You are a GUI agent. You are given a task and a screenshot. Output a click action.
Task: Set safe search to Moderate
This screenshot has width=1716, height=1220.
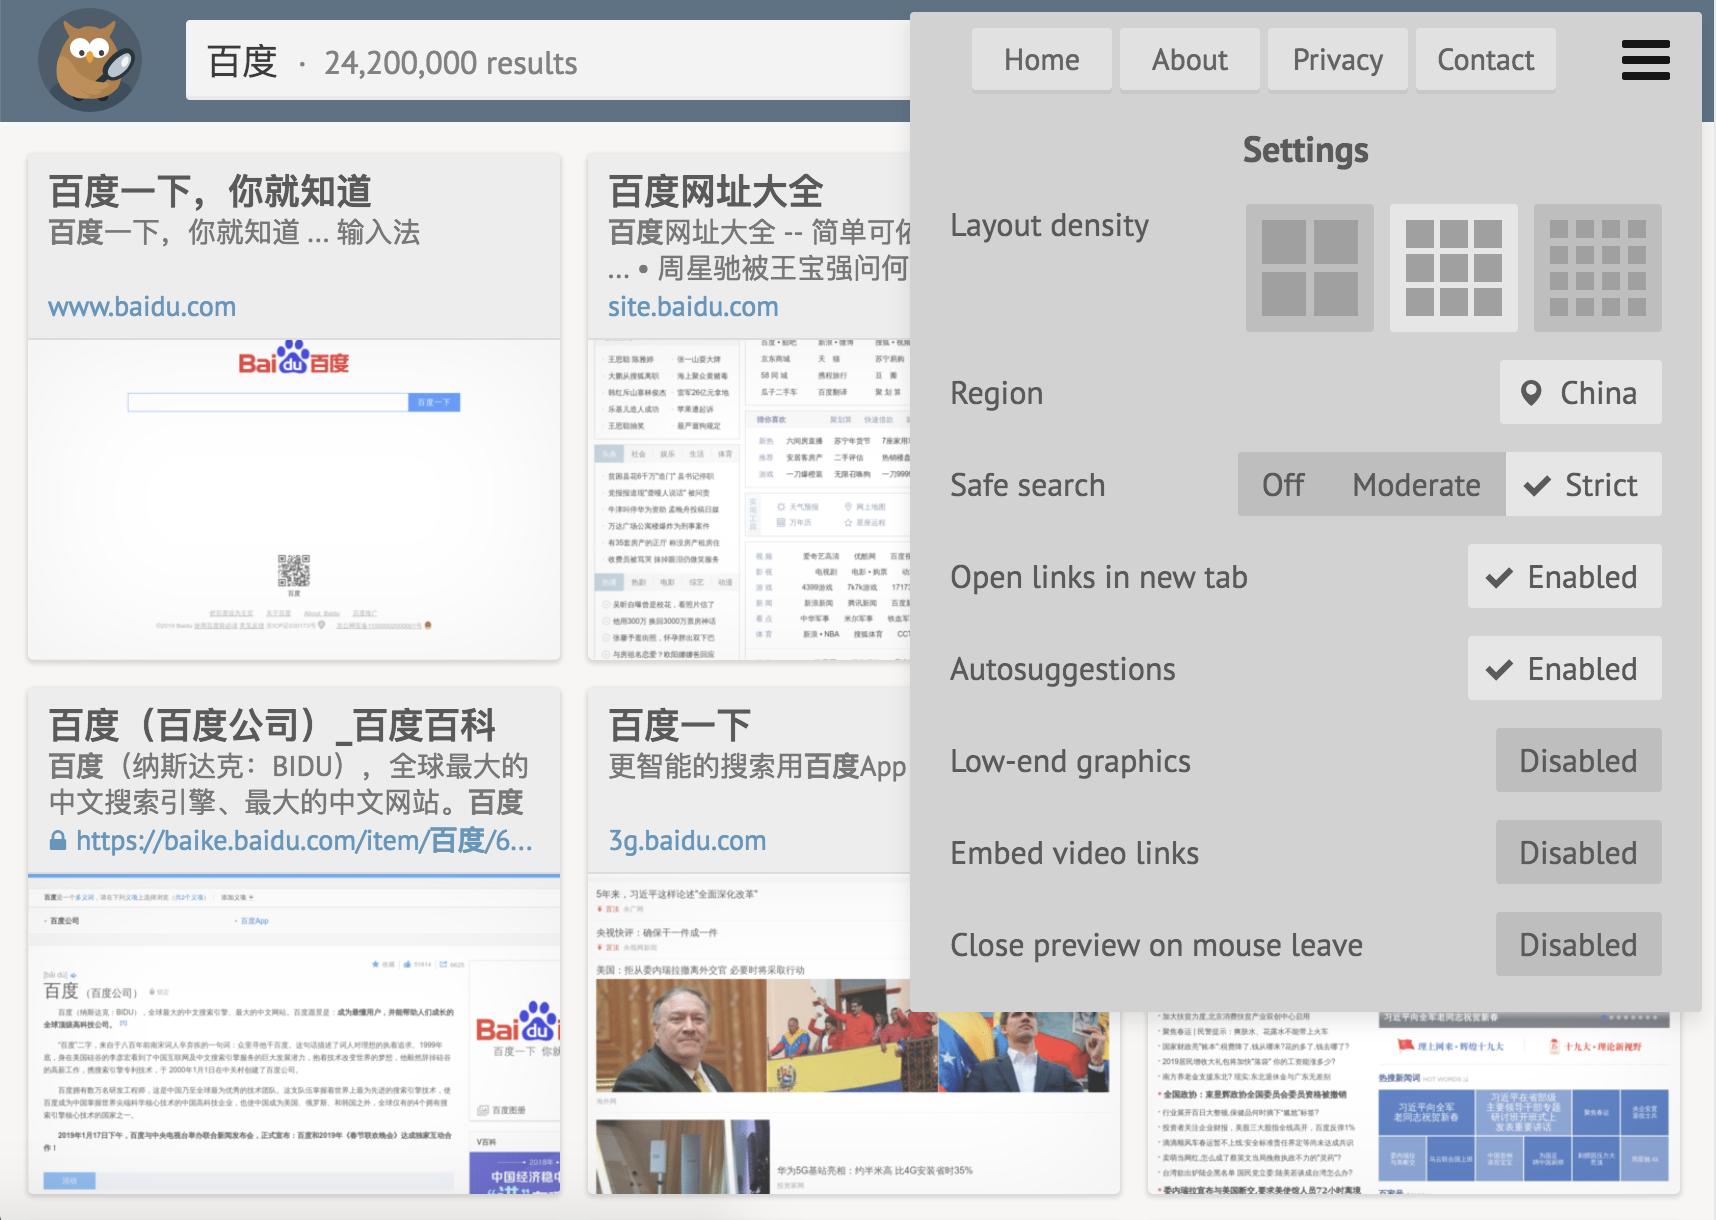tap(1415, 485)
